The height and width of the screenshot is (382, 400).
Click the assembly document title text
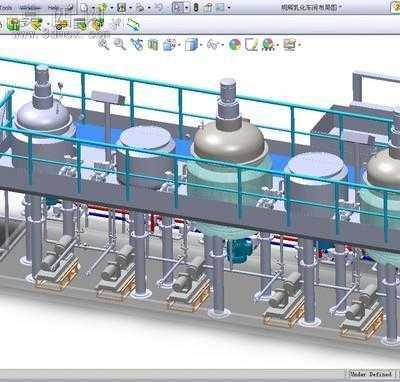pyautogui.click(x=309, y=7)
